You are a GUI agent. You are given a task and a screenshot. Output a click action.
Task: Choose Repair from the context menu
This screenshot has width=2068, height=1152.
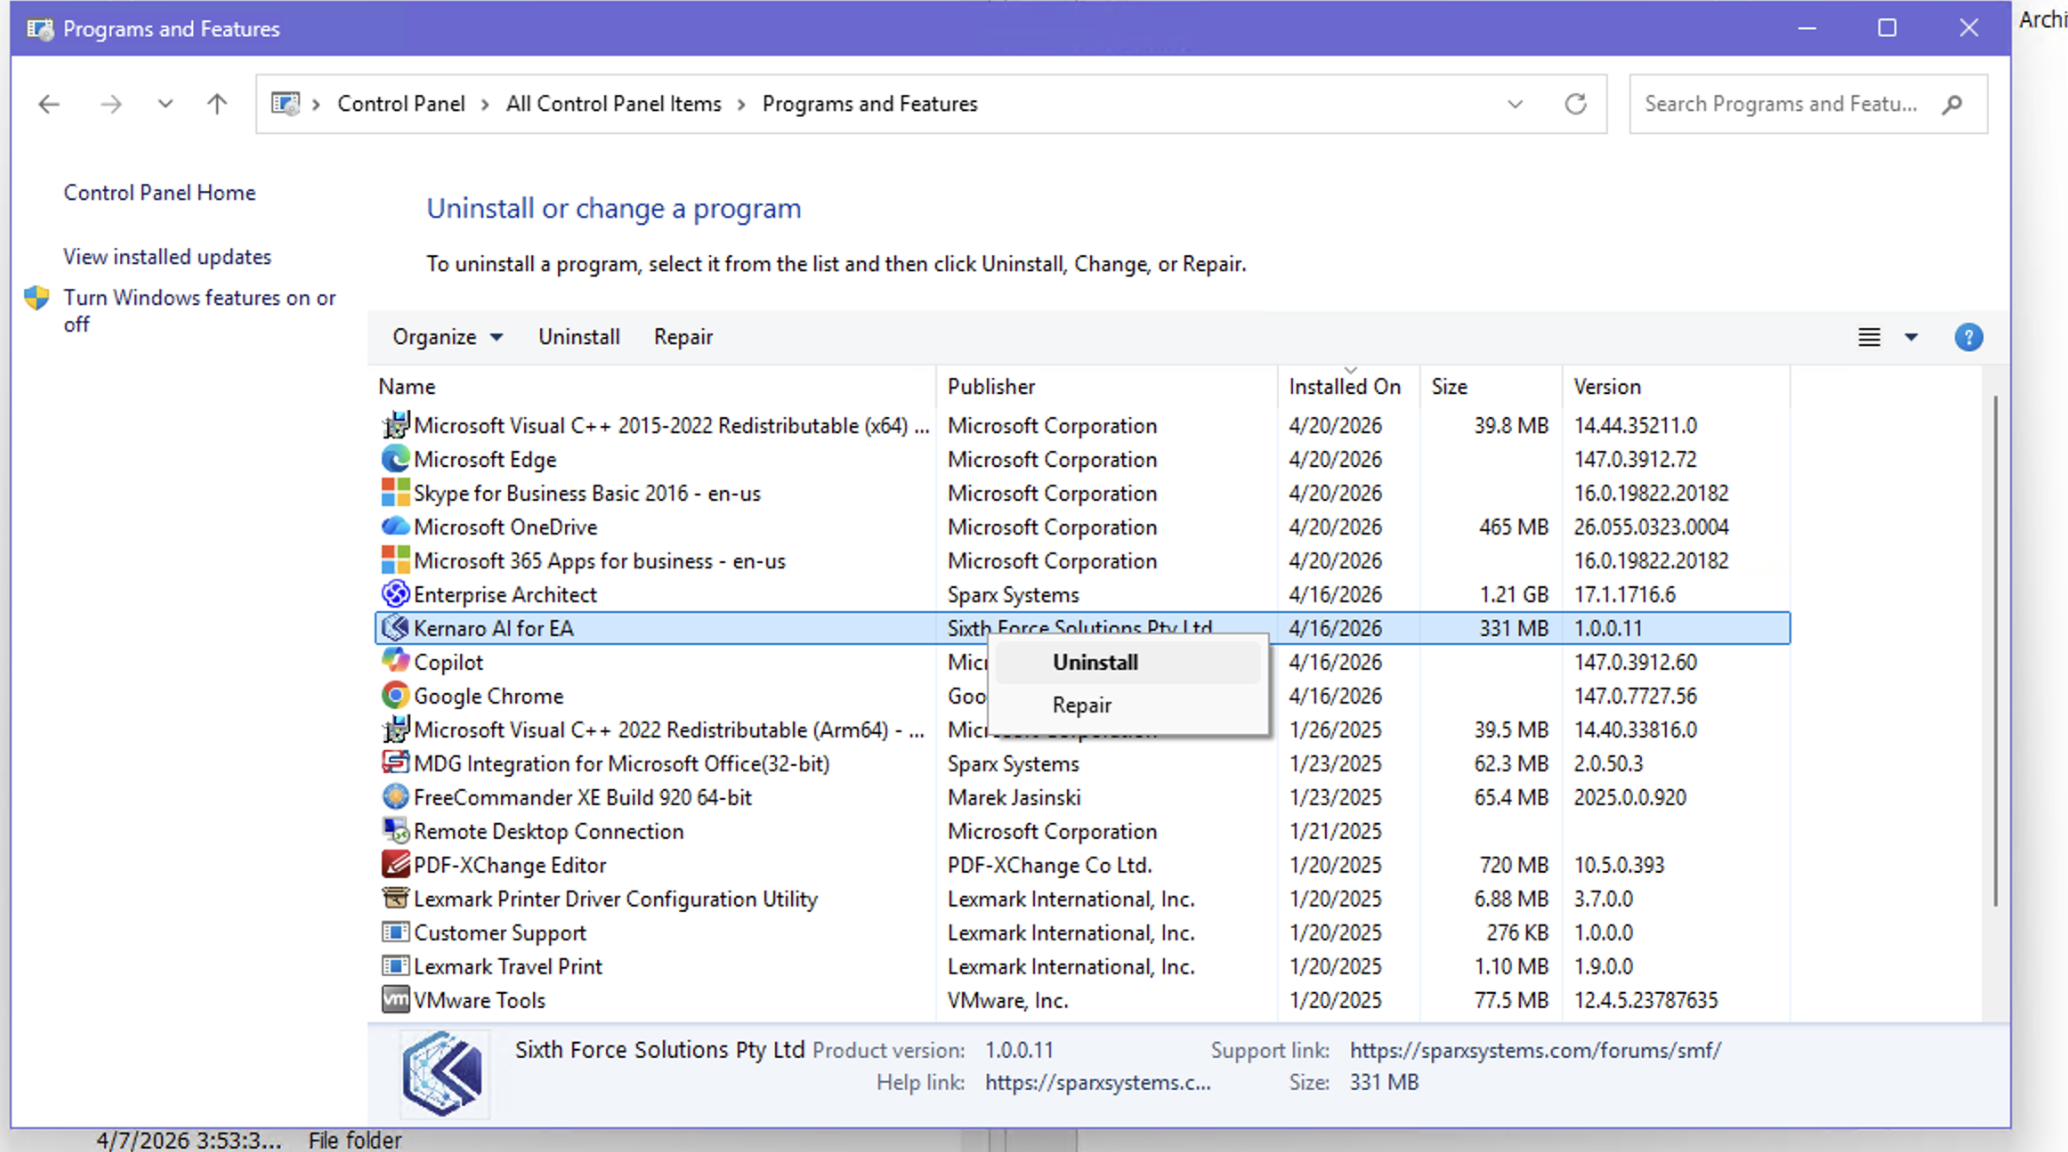(x=1129, y=706)
